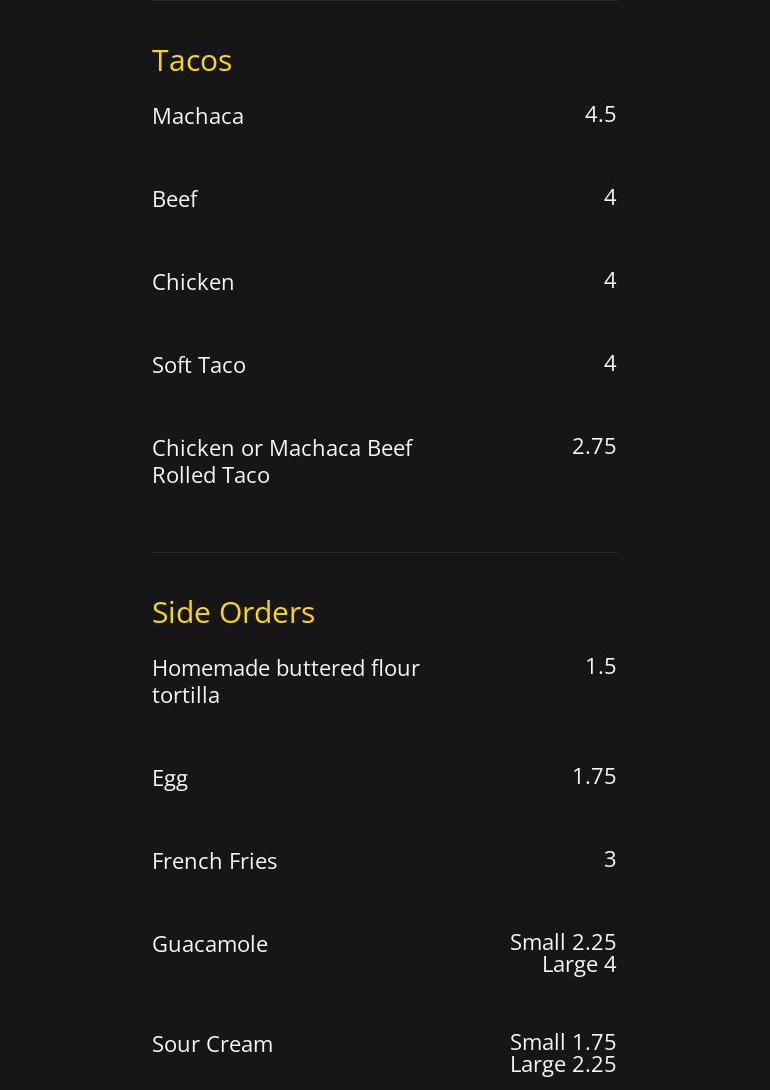
Task: Click Sour Cream Large 2.25 price
Action: (x=563, y=1064)
